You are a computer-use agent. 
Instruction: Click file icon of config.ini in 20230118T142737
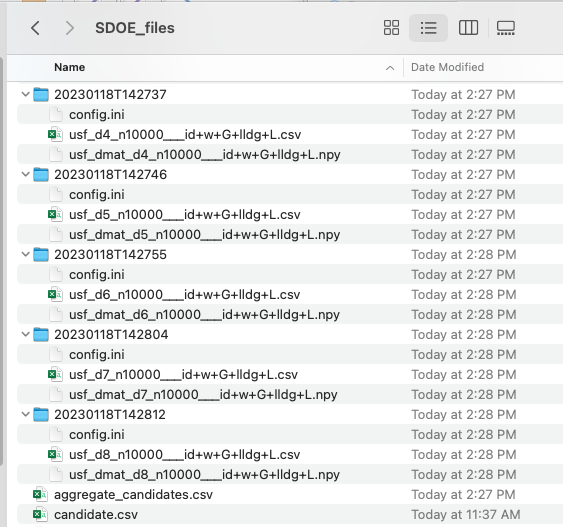(56, 115)
